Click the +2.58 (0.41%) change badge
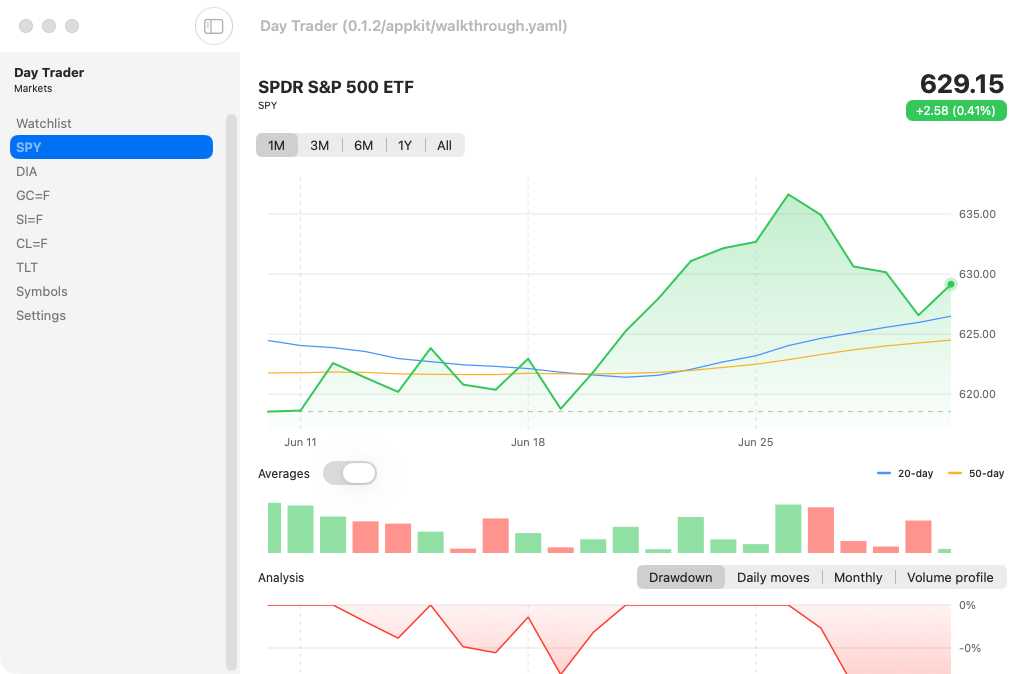The height and width of the screenshot is (674, 1024). pyautogui.click(x=955, y=110)
